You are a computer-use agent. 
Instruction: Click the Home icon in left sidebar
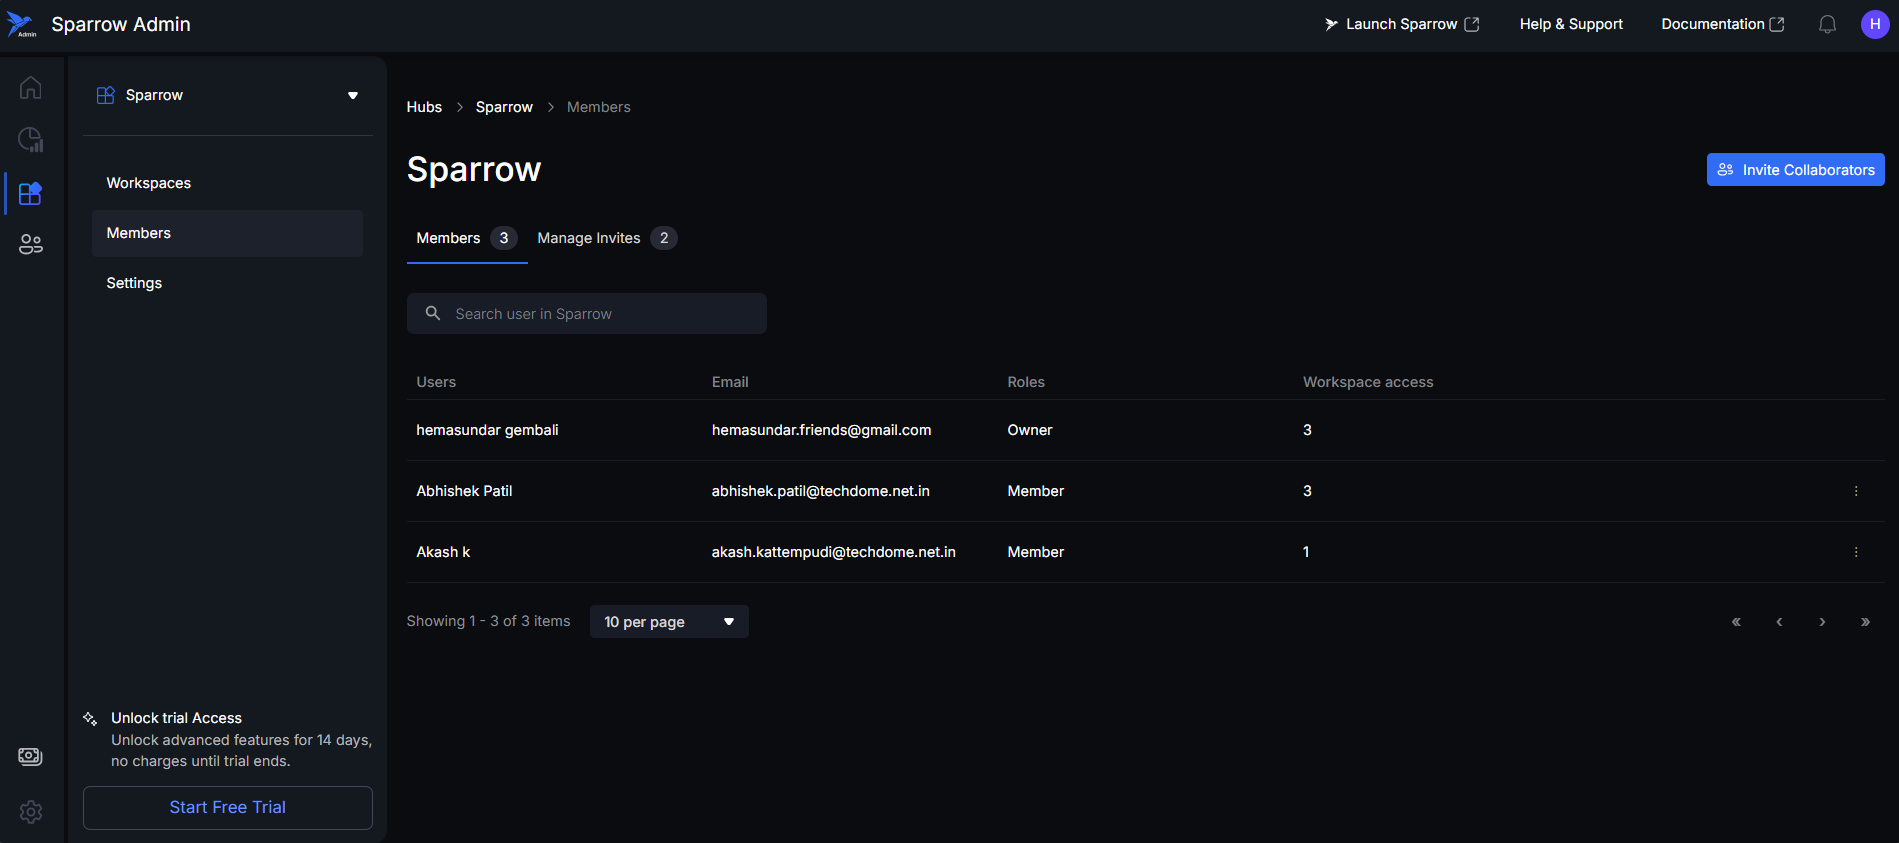pos(30,88)
